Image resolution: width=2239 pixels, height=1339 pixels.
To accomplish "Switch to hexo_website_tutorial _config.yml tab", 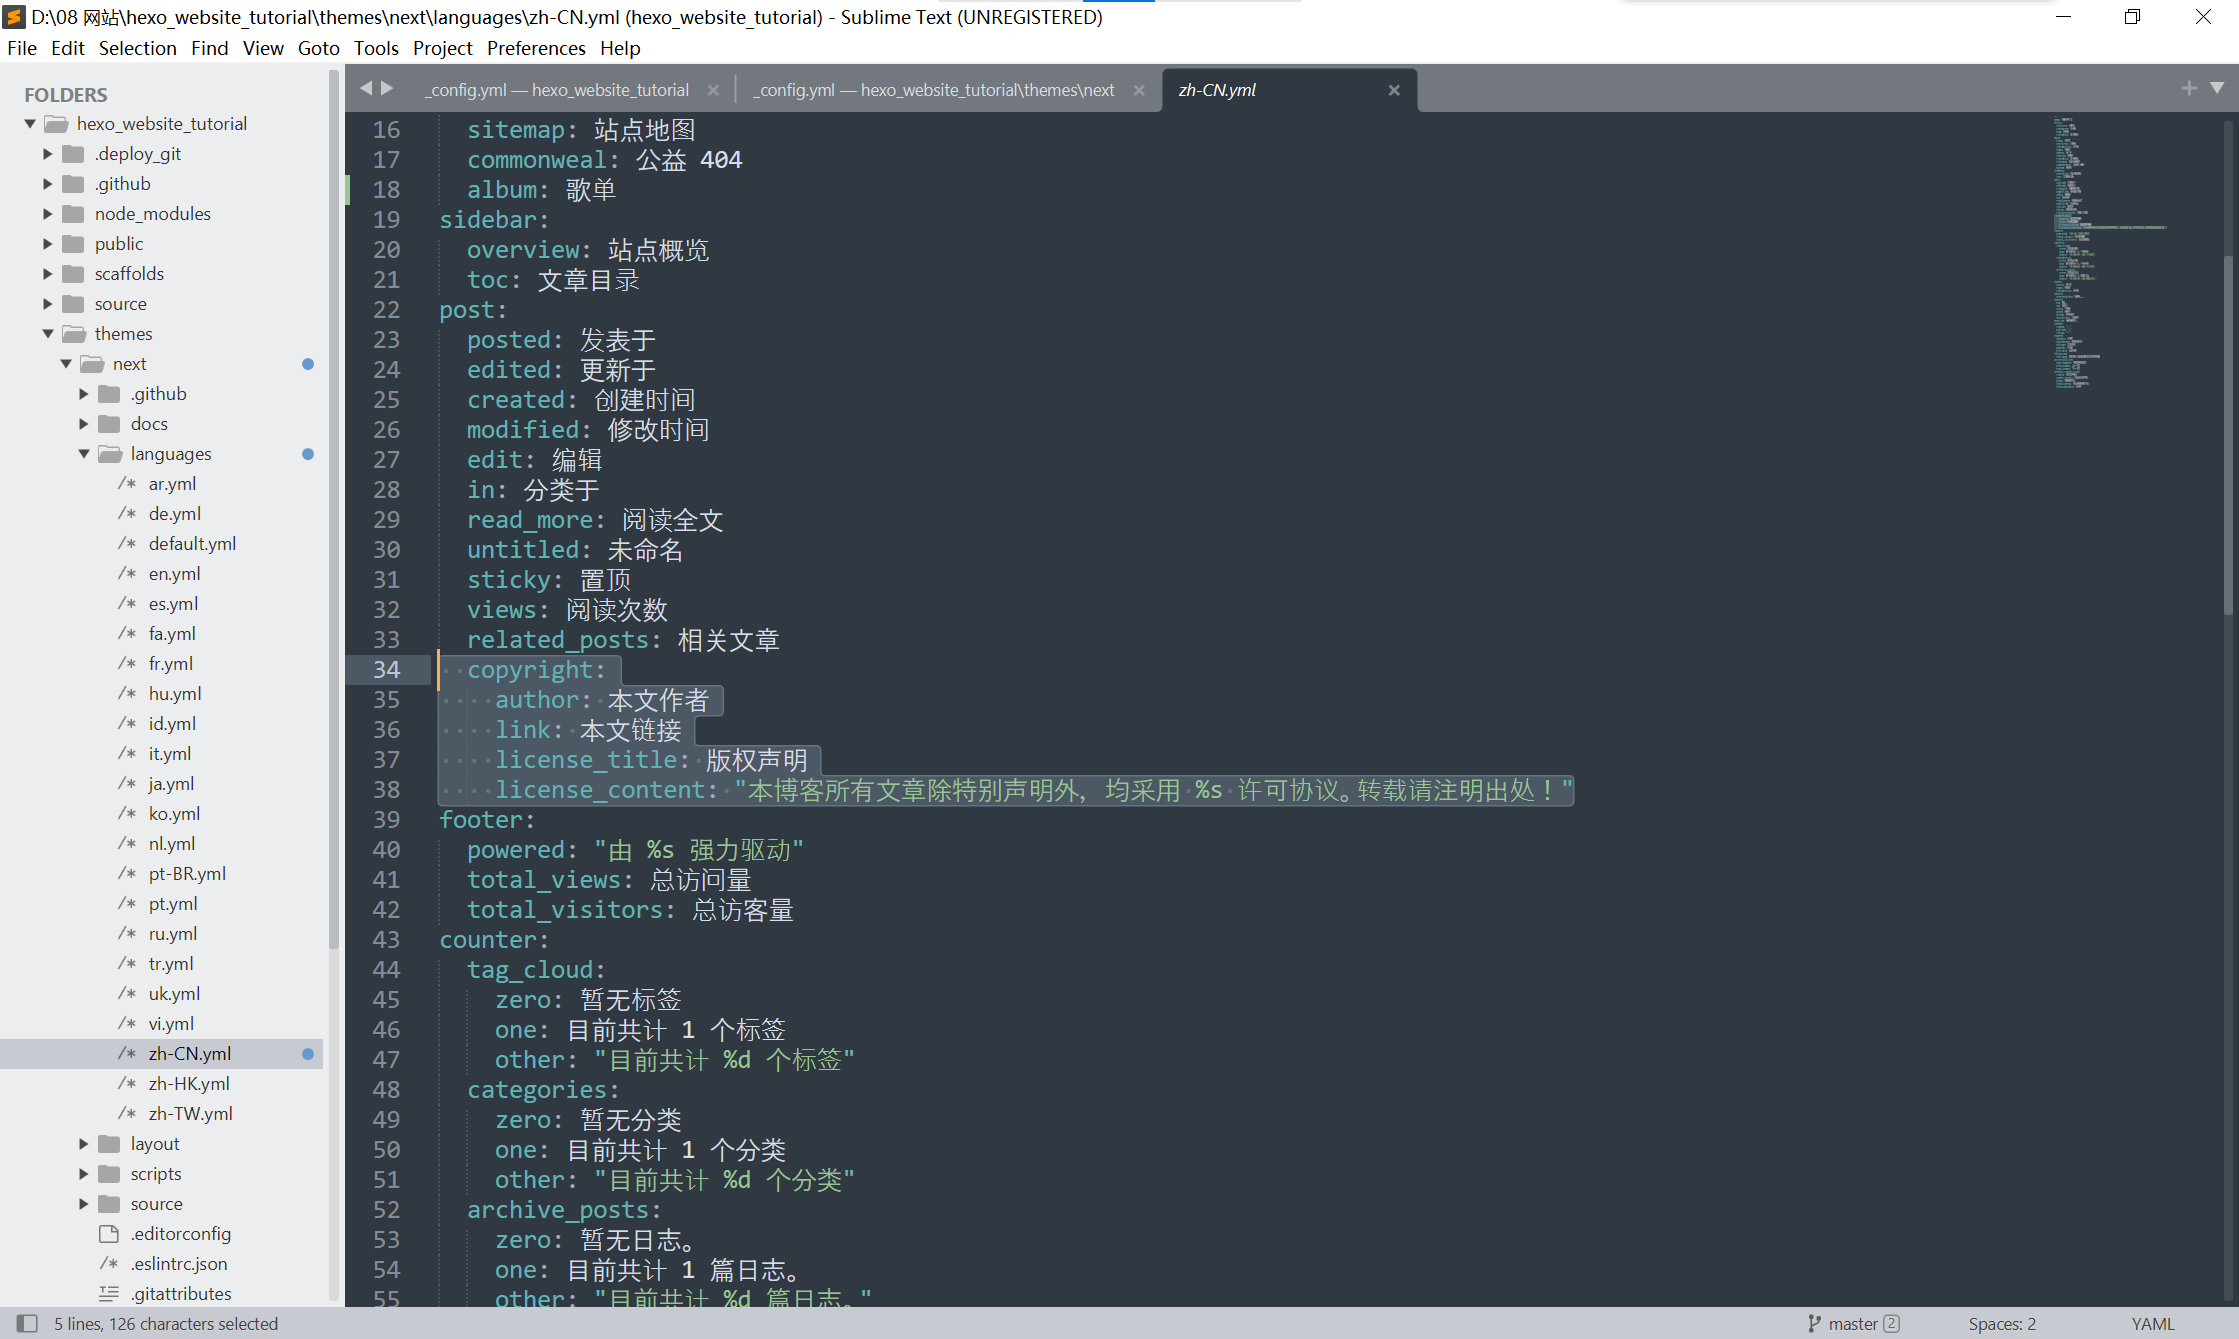I will [x=559, y=90].
